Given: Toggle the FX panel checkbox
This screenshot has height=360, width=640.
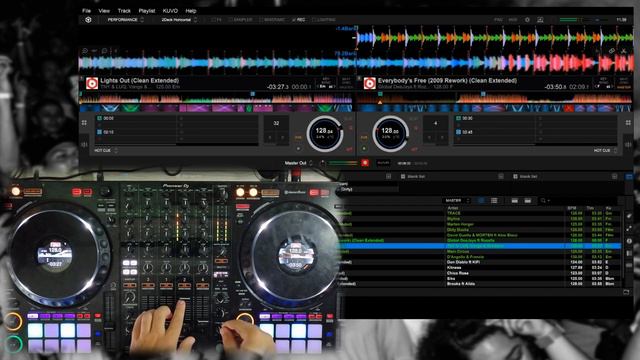Looking at the screenshot, I should pyautogui.click(x=217, y=20).
